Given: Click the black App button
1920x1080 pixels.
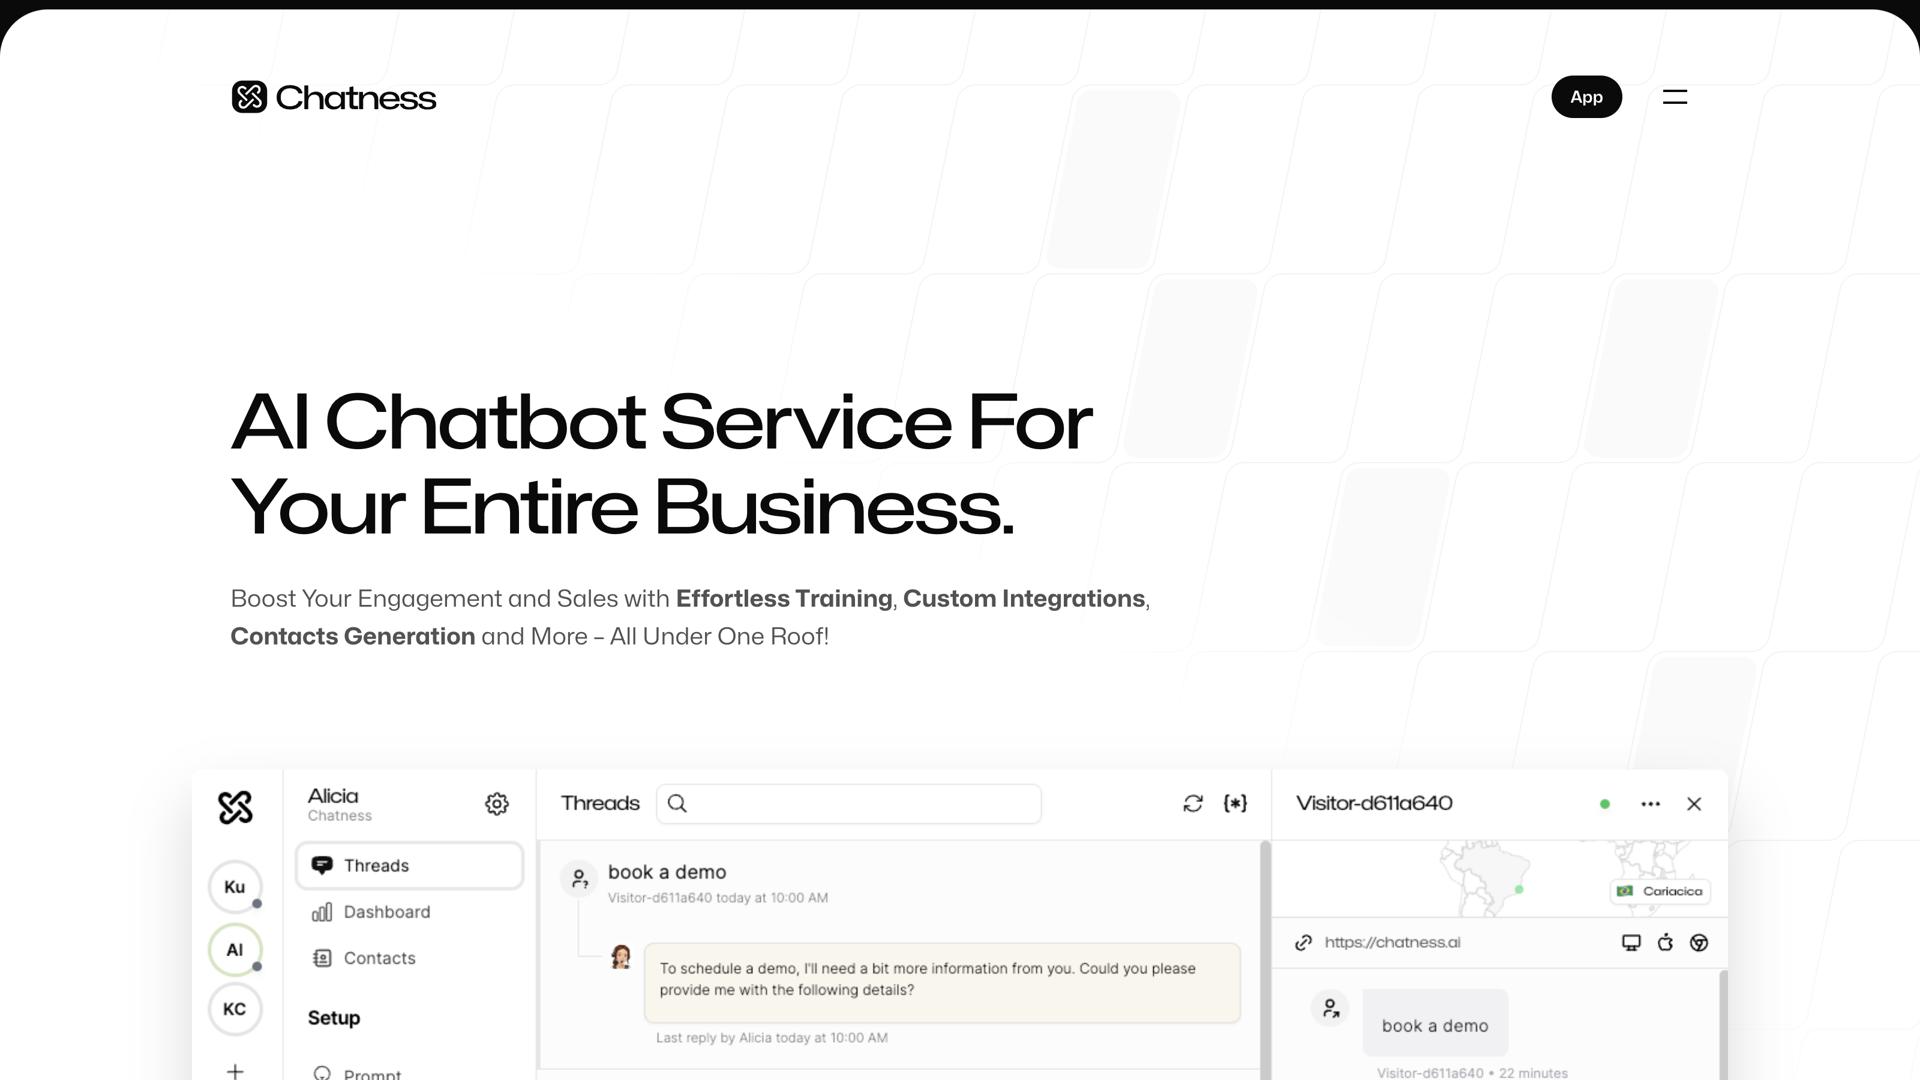Looking at the screenshot, I should pyautogui.click(x=1586, y=97).
